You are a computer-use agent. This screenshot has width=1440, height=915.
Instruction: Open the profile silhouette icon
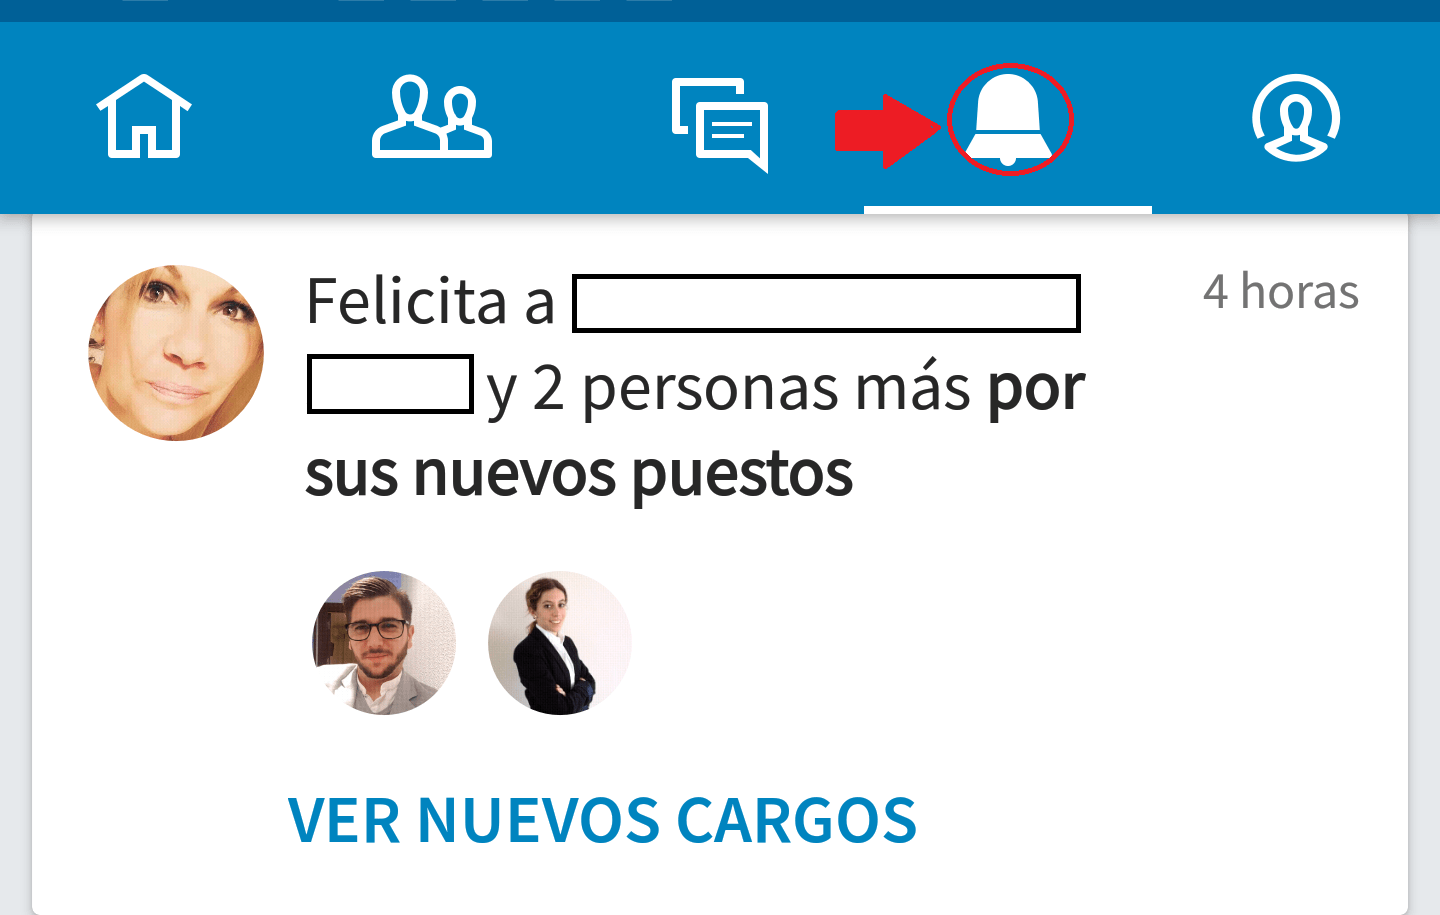[1296, 118]
